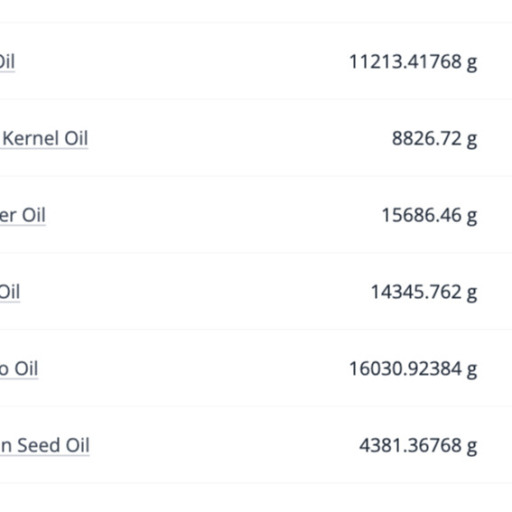Click empty middle of the Kernel Oil row

[x=233, y=138]
